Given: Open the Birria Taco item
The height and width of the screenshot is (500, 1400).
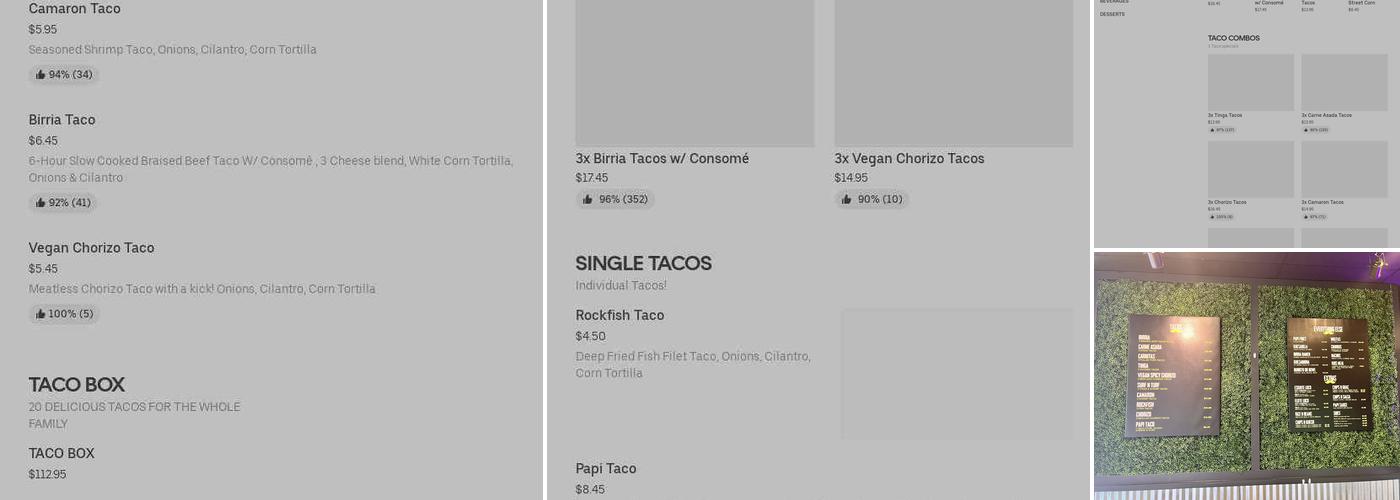Looking at the screenshot, I should click(62, 120).
